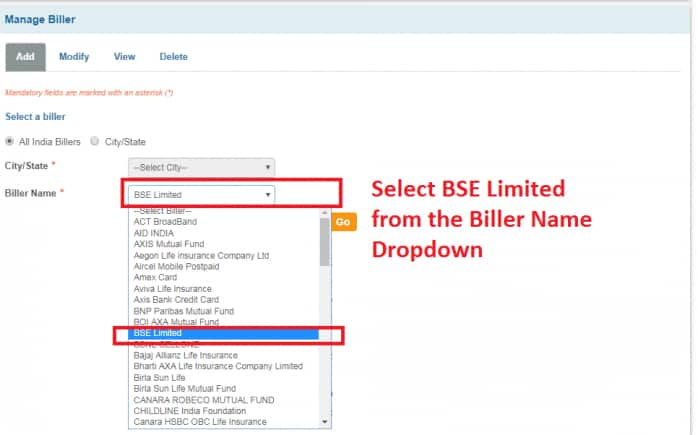Open the Modify tab
Viewport: 698px width, 435px height.
74,57
